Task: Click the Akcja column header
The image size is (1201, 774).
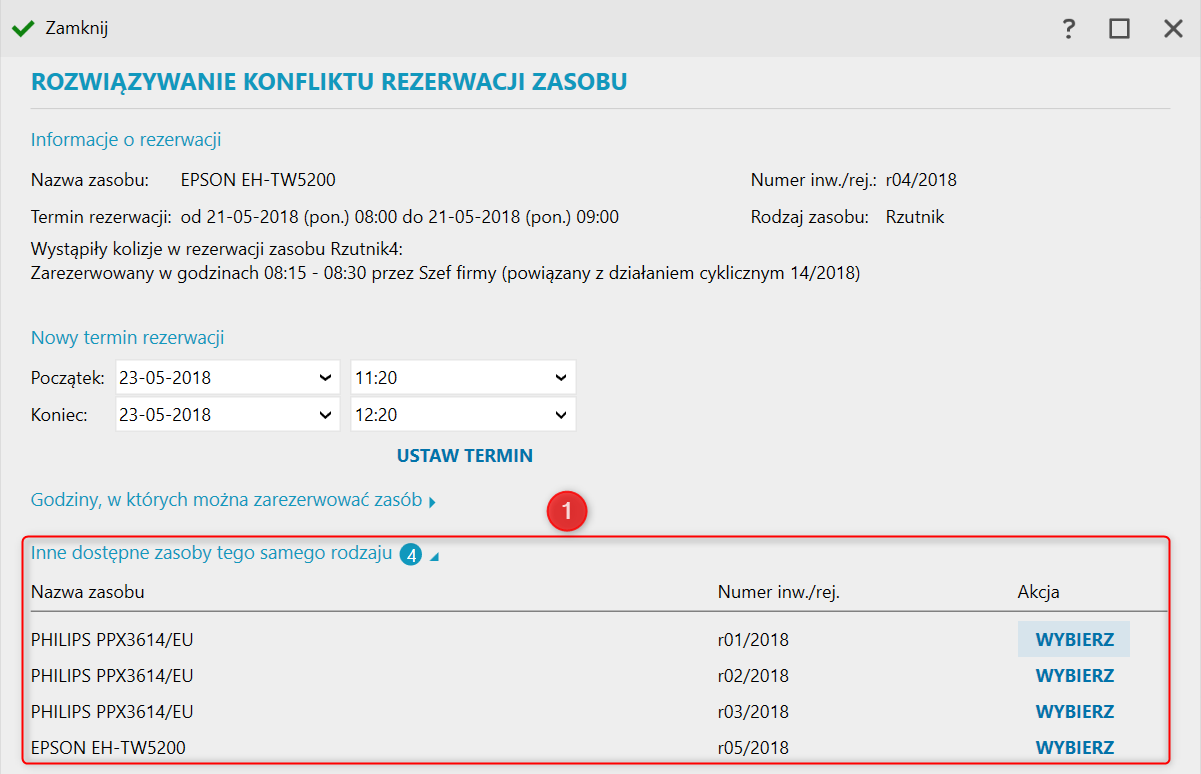Action: [x=1039, y=592]
